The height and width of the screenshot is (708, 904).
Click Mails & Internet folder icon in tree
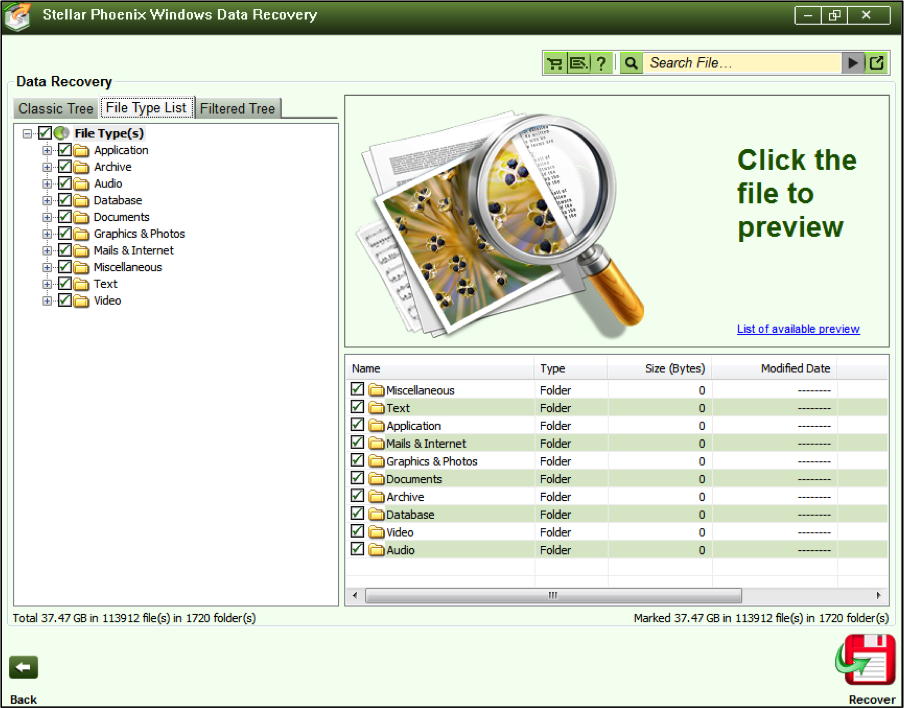(81, 251)
